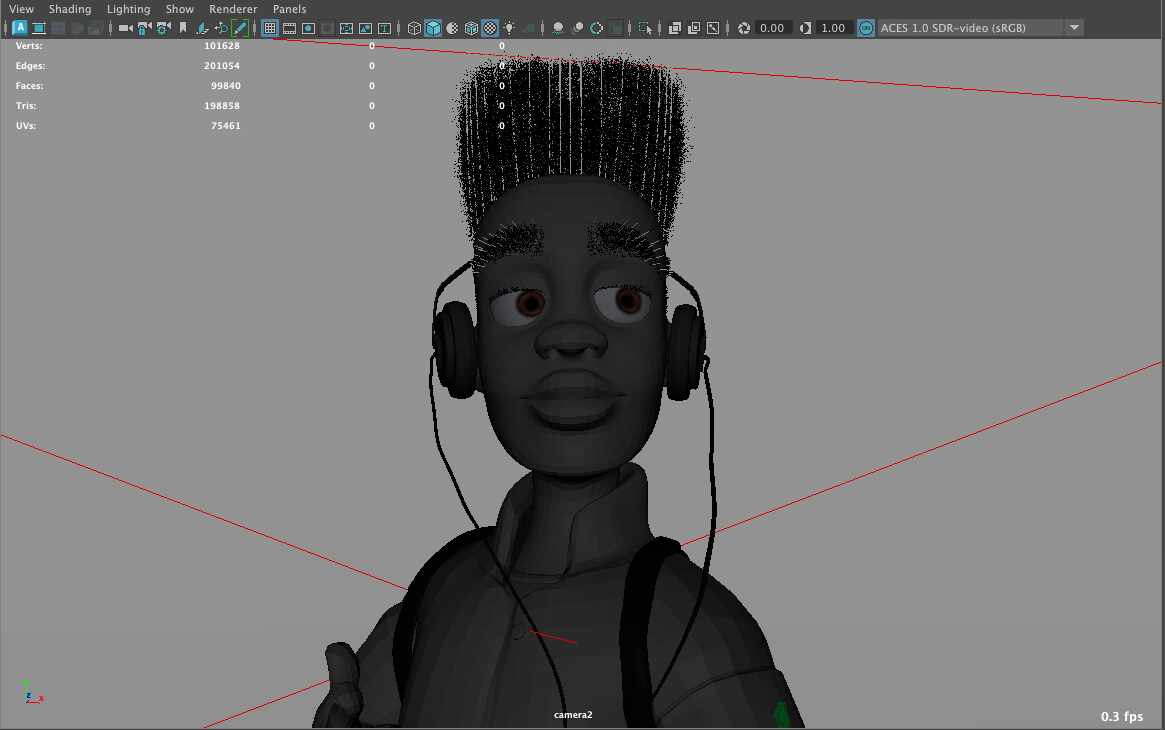The width and height of the screenshot is (1165, 730).
Task: Click the Isolate Select icon
Action: (x=645, y=28)
